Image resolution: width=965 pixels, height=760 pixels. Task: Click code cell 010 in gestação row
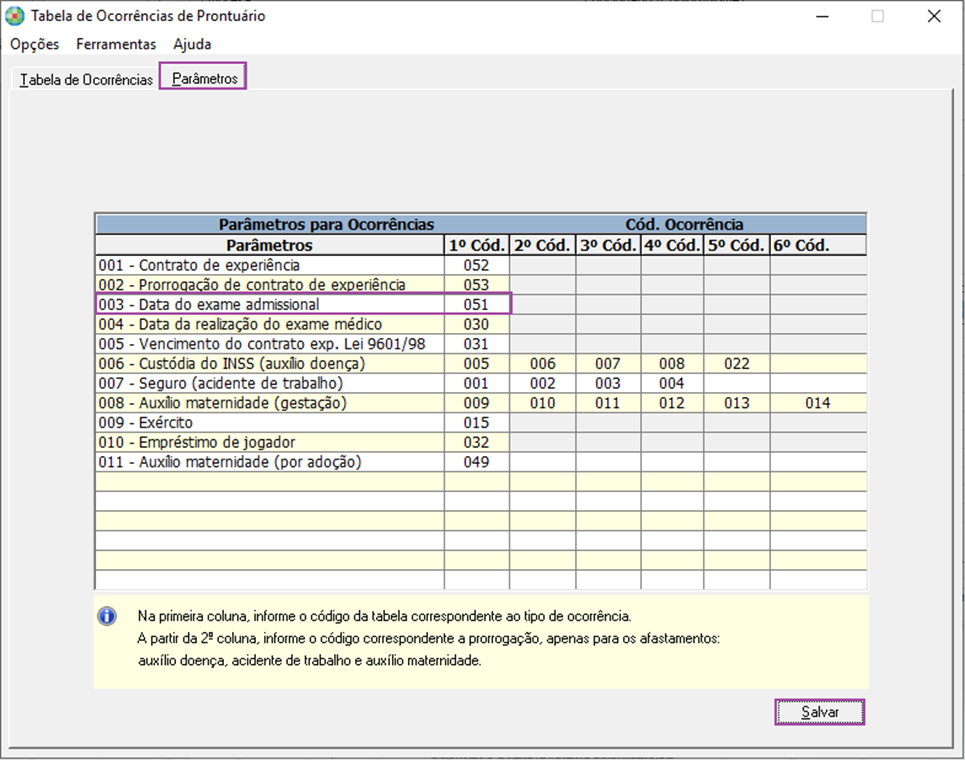[x=543, y=403]
